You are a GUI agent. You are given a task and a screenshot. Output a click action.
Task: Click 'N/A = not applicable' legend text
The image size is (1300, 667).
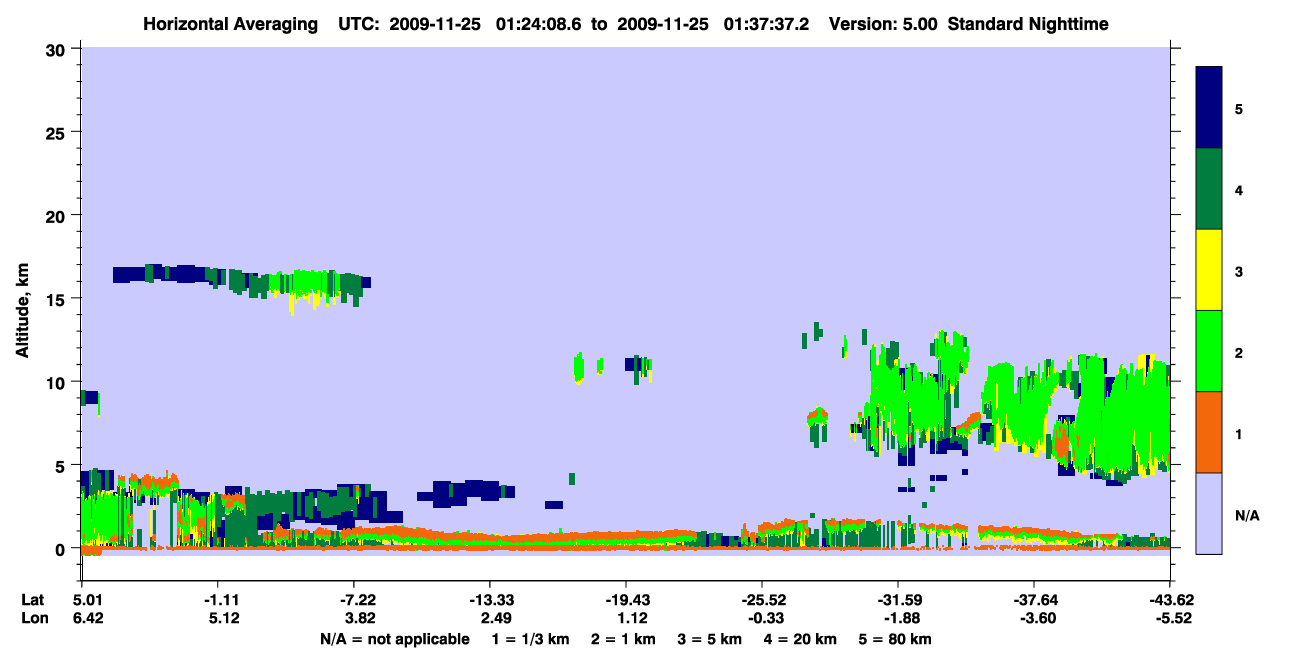395,638
